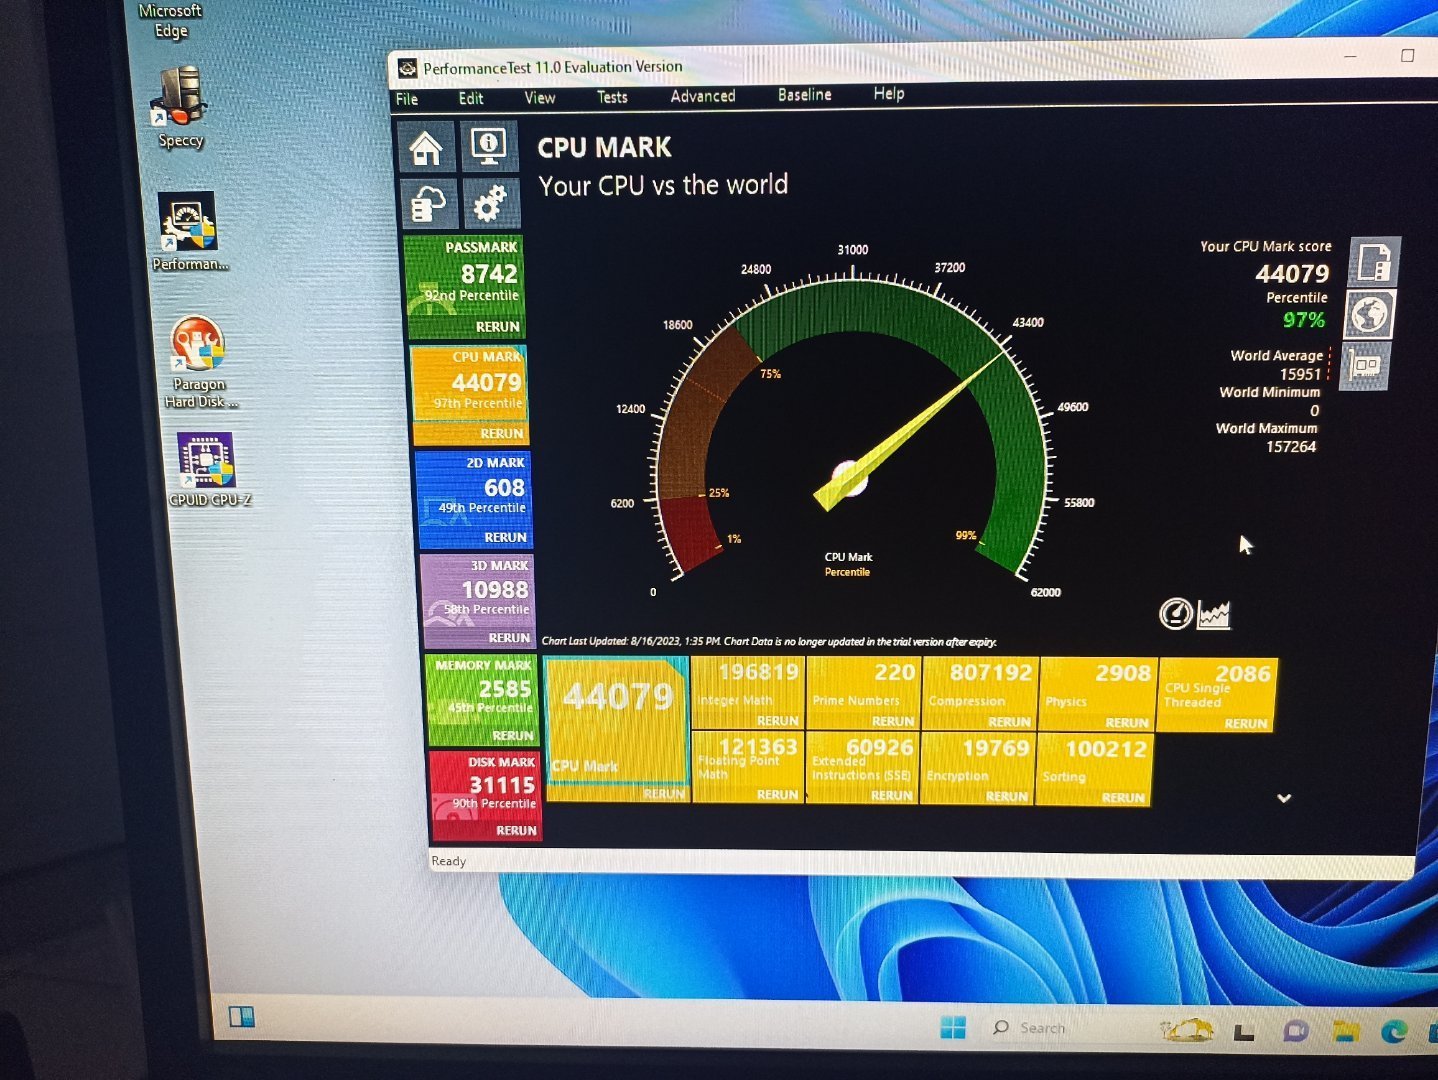
Task: Open the File menu
Action: click(x=407, y=99)
